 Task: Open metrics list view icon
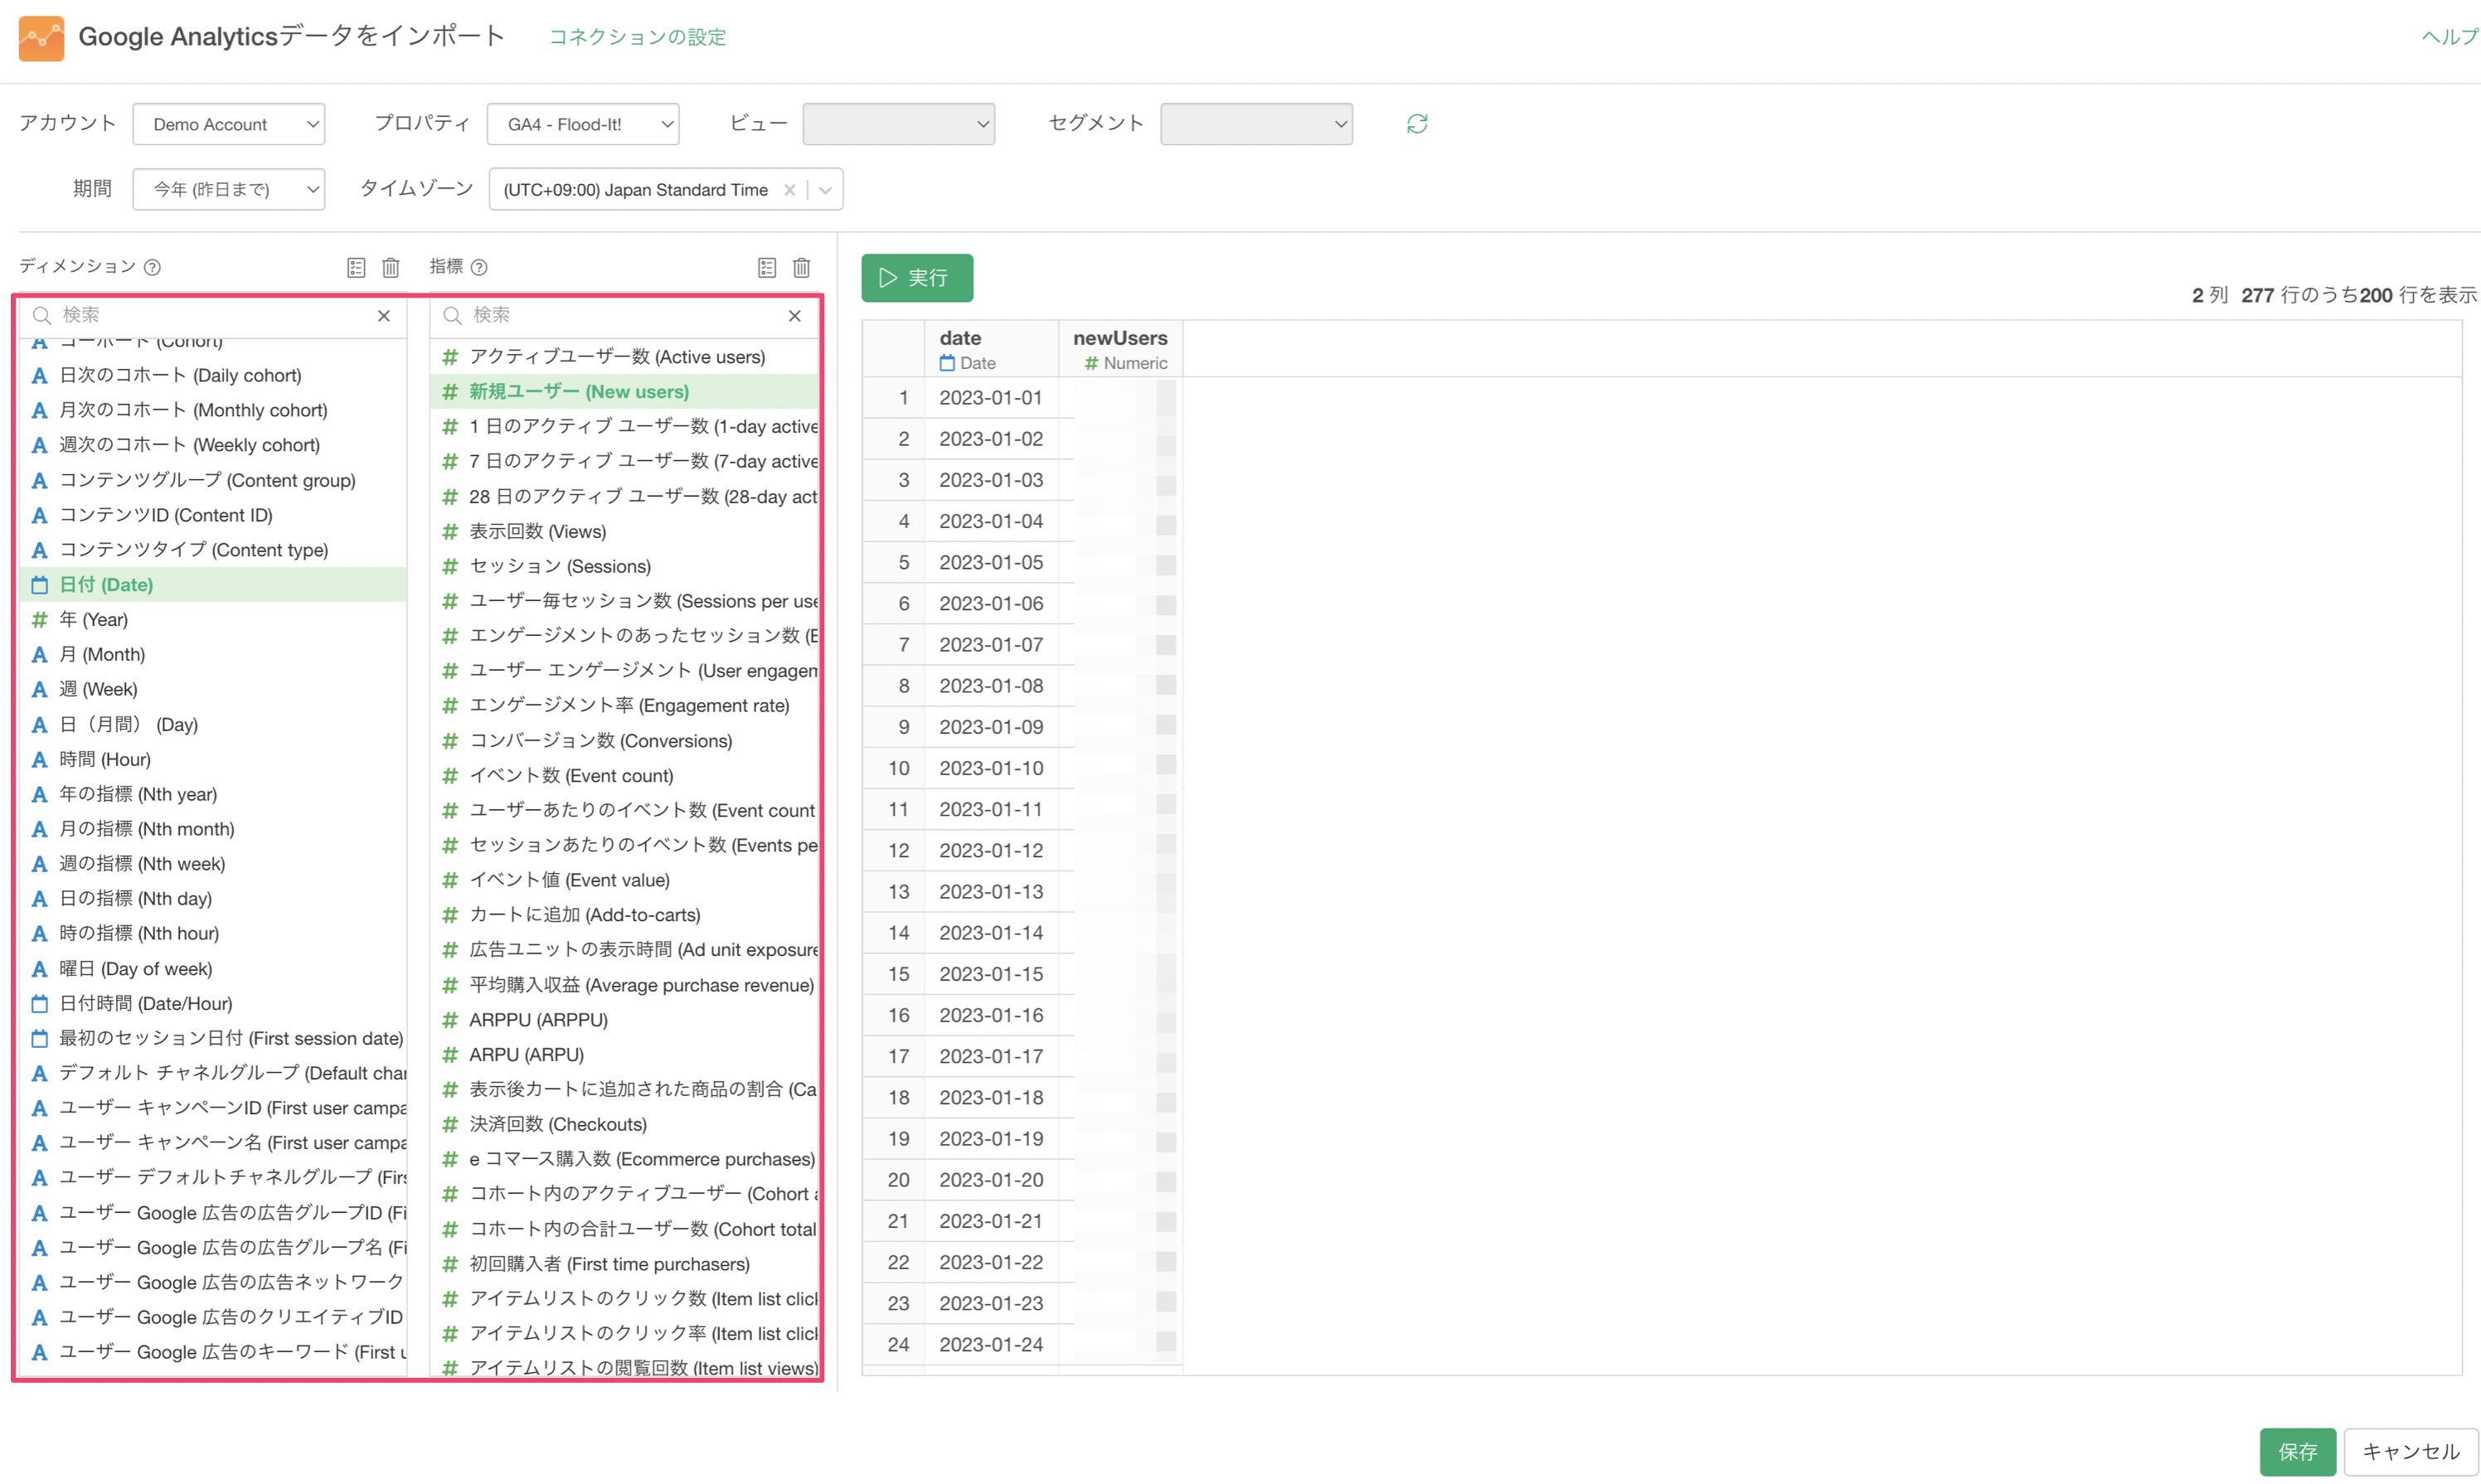pyautogui.click(x=767, y=267)
